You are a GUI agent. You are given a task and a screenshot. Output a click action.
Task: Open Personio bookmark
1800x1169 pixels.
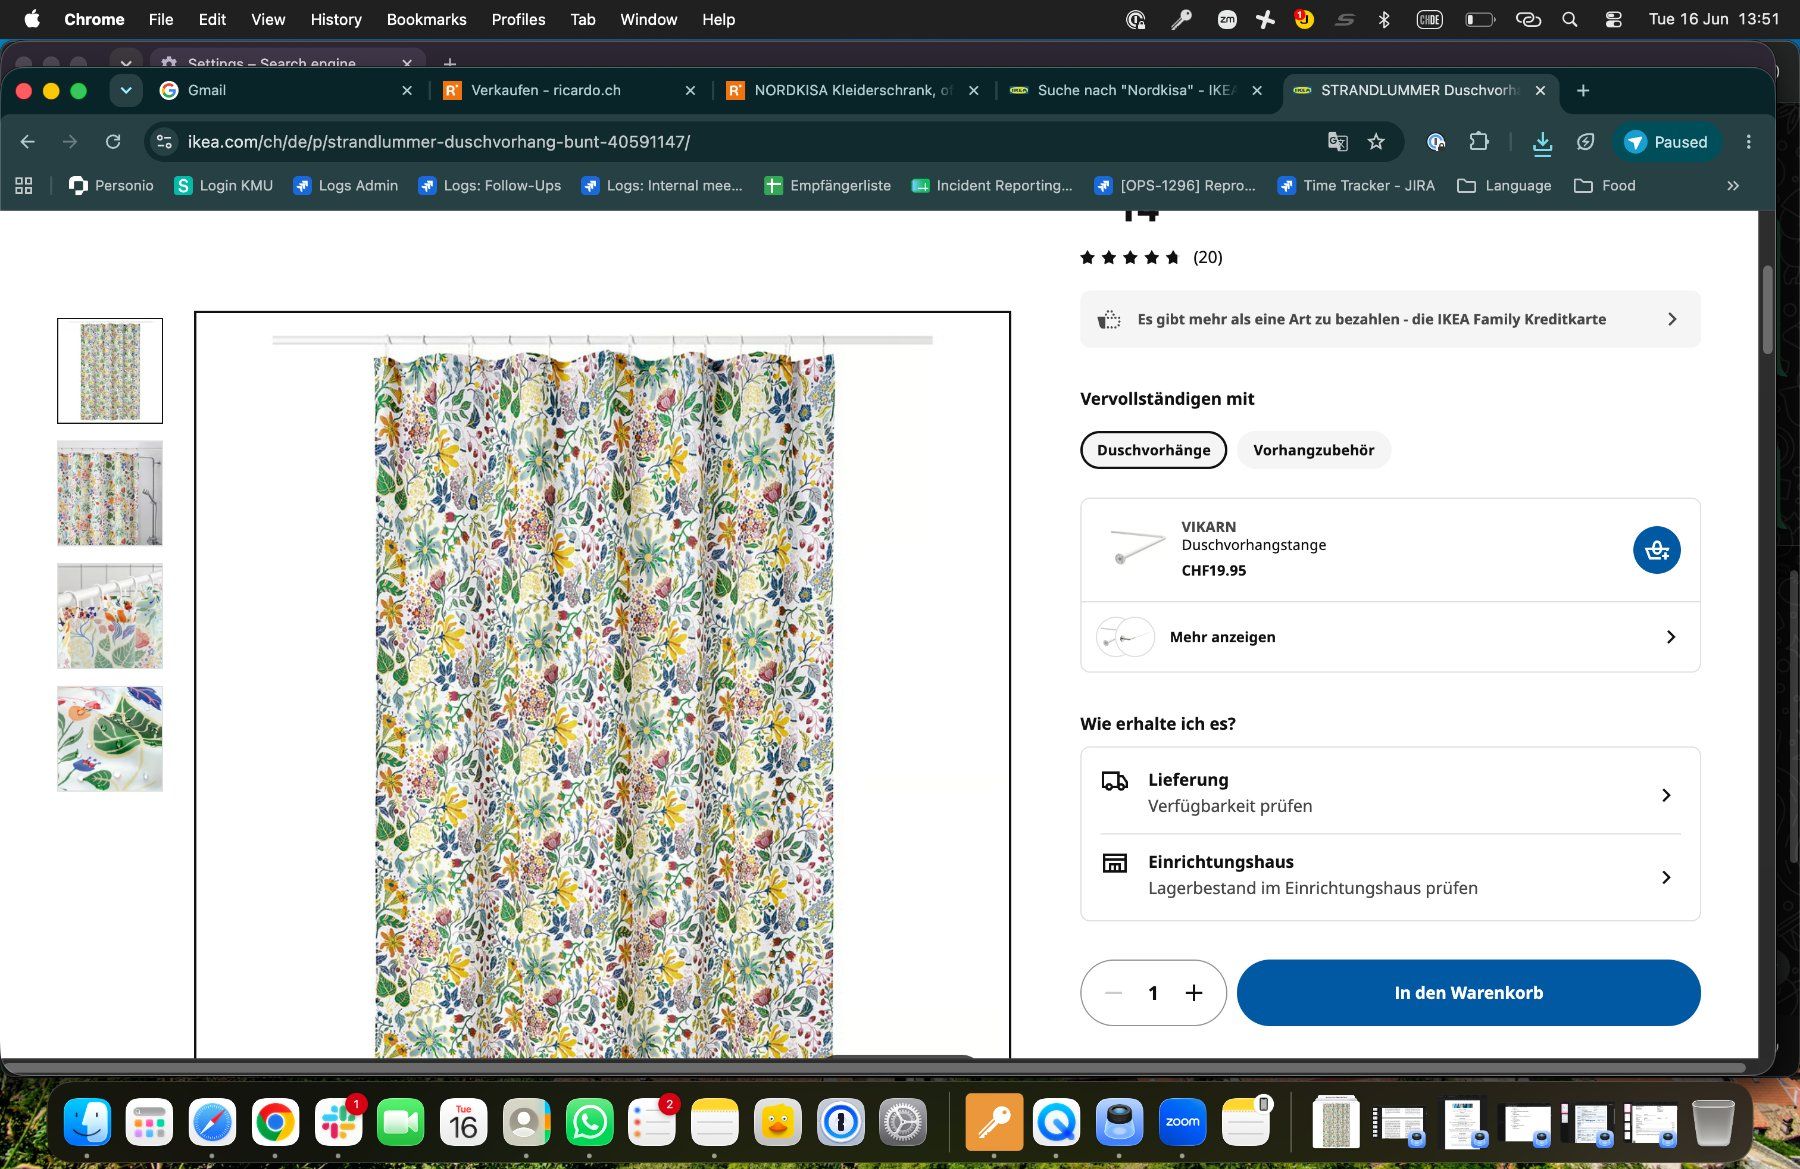click(111, 185)
